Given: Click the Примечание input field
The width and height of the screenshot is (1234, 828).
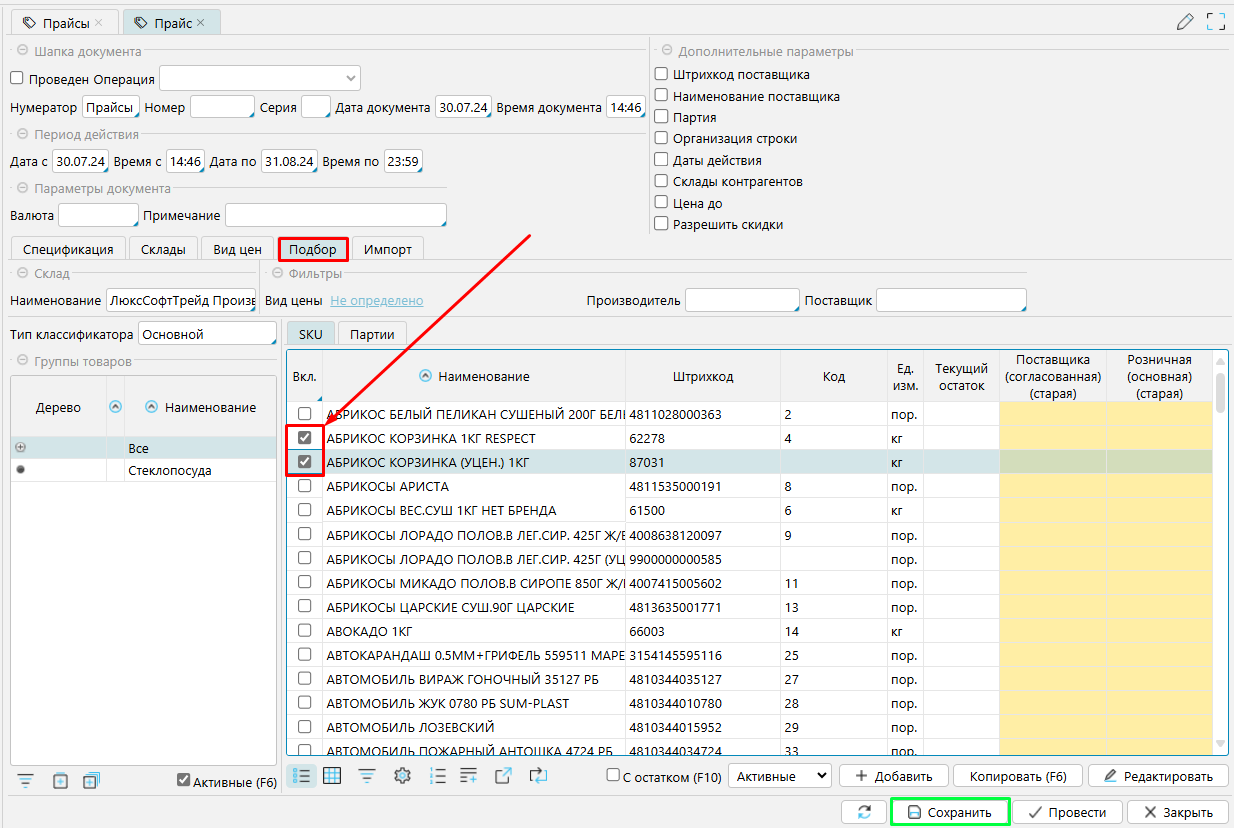Looking at the screenshot, I should click(335, 215).
